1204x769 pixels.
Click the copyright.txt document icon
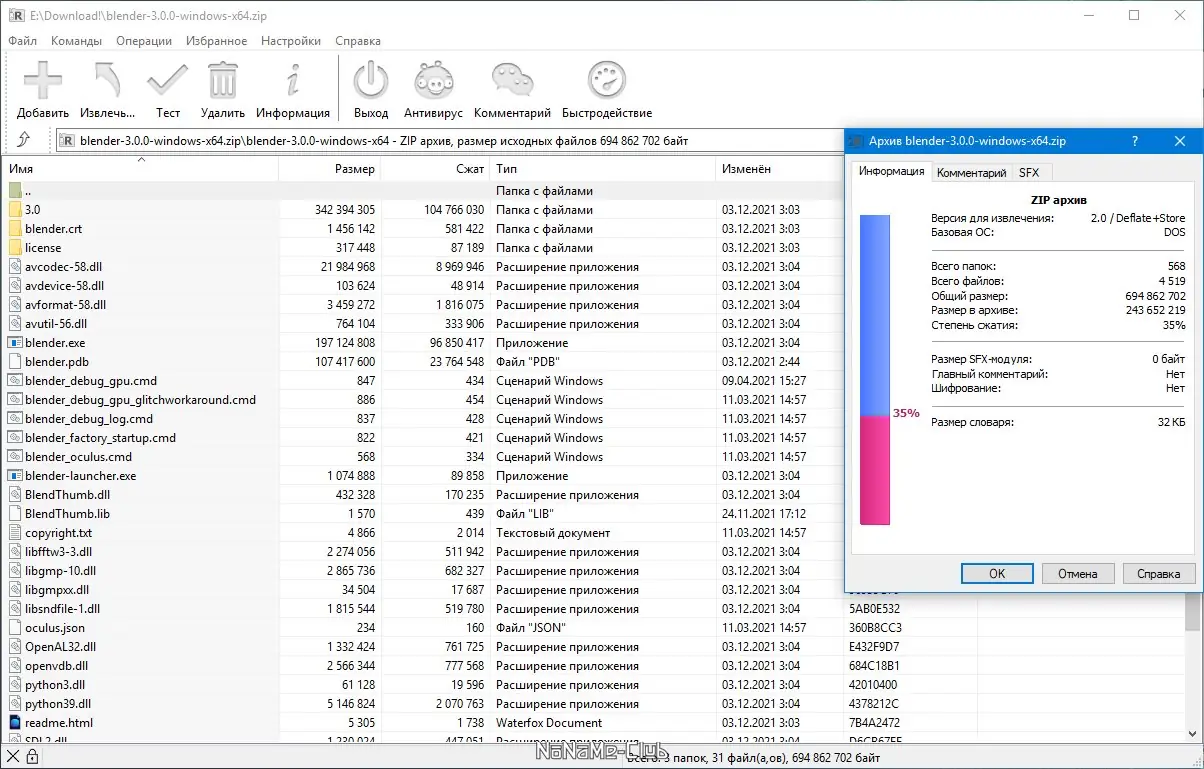point(15,532)
